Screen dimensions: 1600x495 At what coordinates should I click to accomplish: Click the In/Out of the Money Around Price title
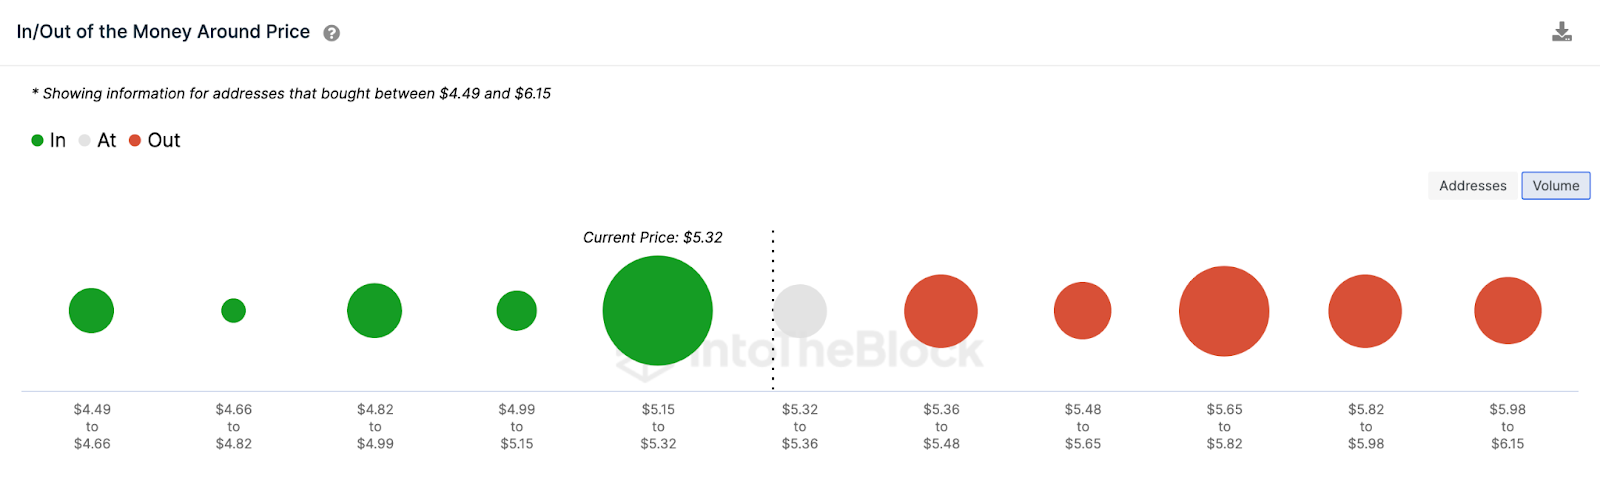point(163,32)
